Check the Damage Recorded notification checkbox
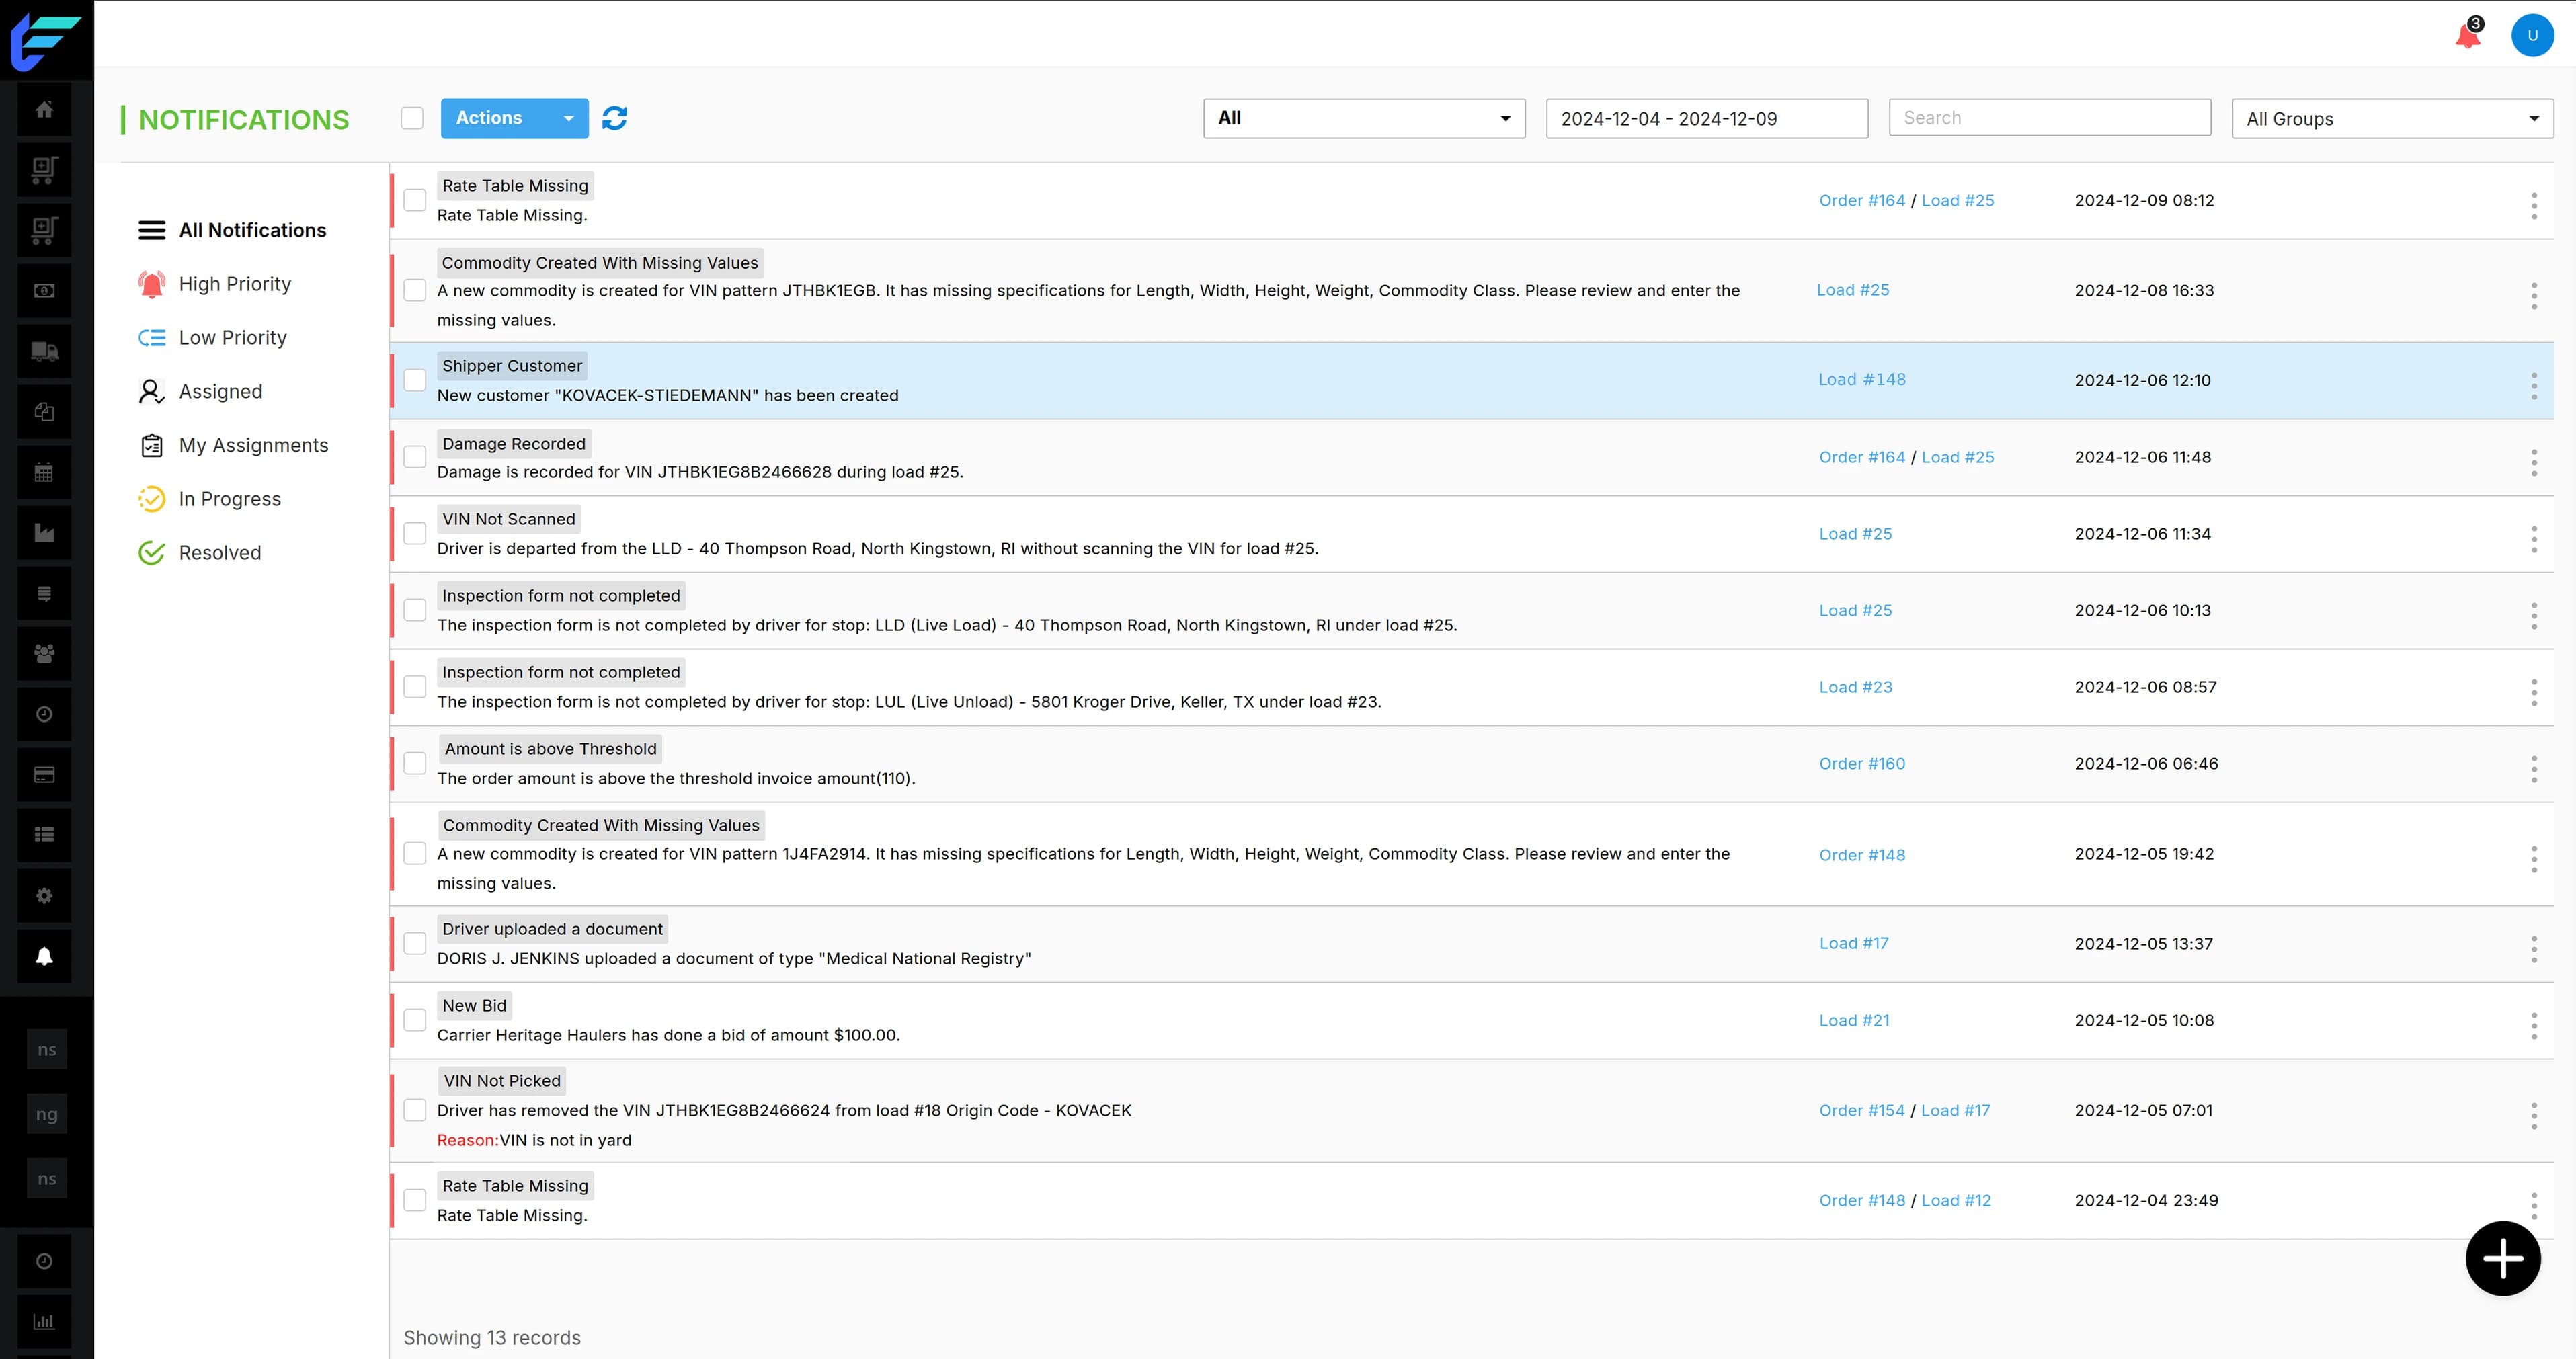This screenshot has height=1359, width=2576. click(415, 457)
